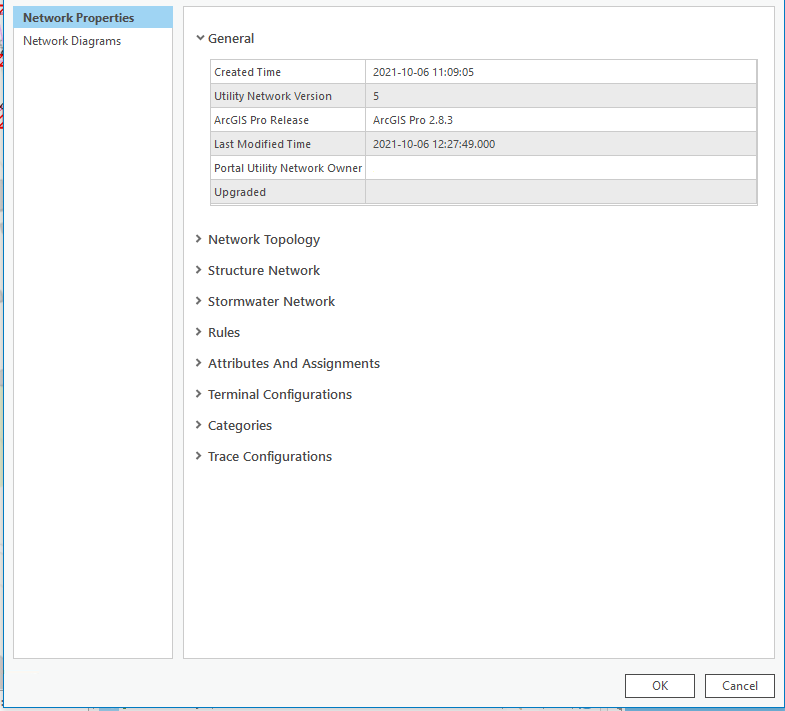Select the value 2021-10-06 11:09:05

(423, 72)
